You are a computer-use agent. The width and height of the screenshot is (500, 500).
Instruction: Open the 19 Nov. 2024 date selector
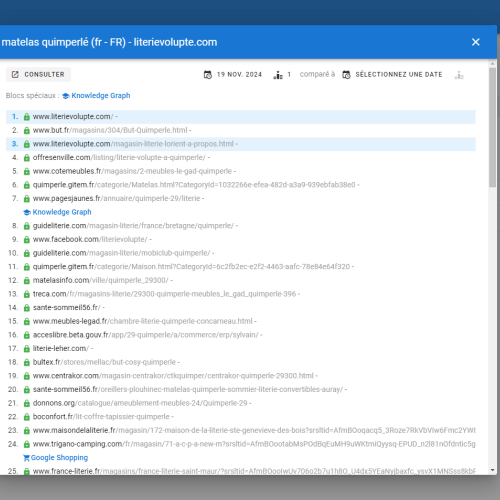click(x=239, y=74)
